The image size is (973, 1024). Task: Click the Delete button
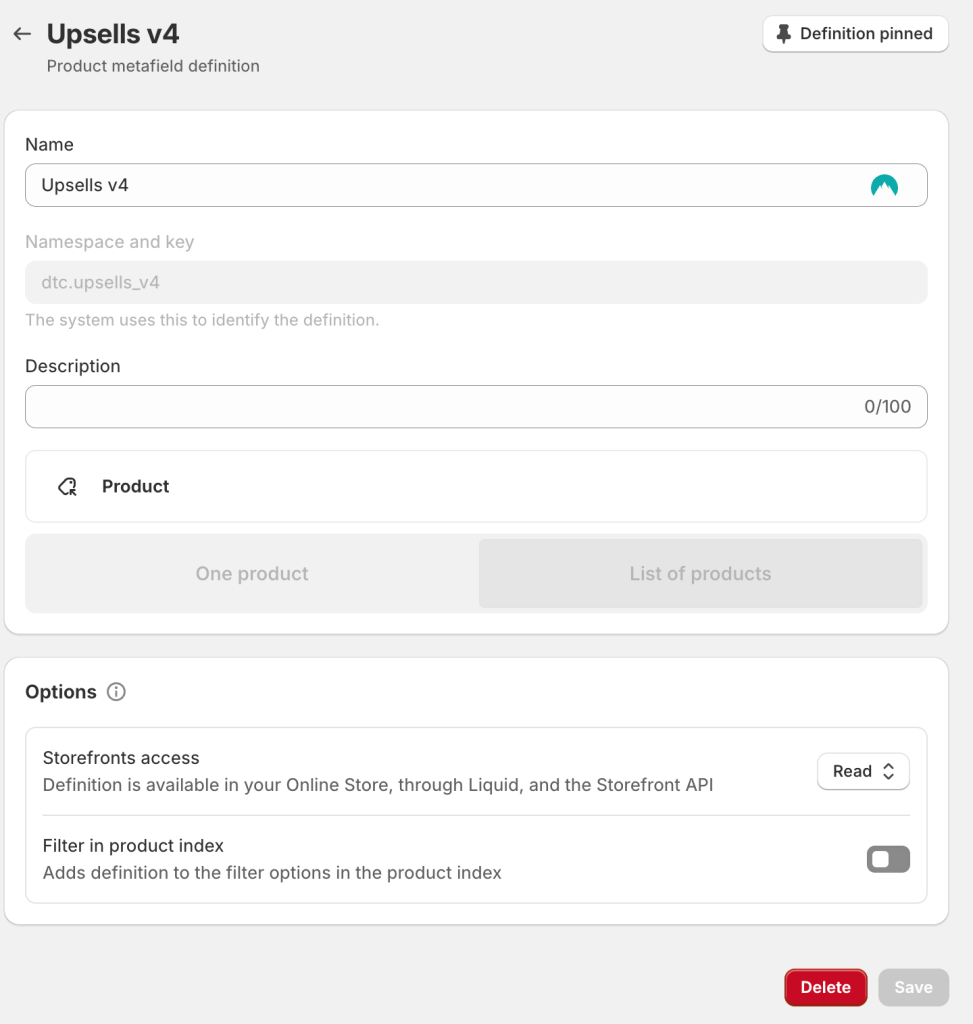click(825, 987)
